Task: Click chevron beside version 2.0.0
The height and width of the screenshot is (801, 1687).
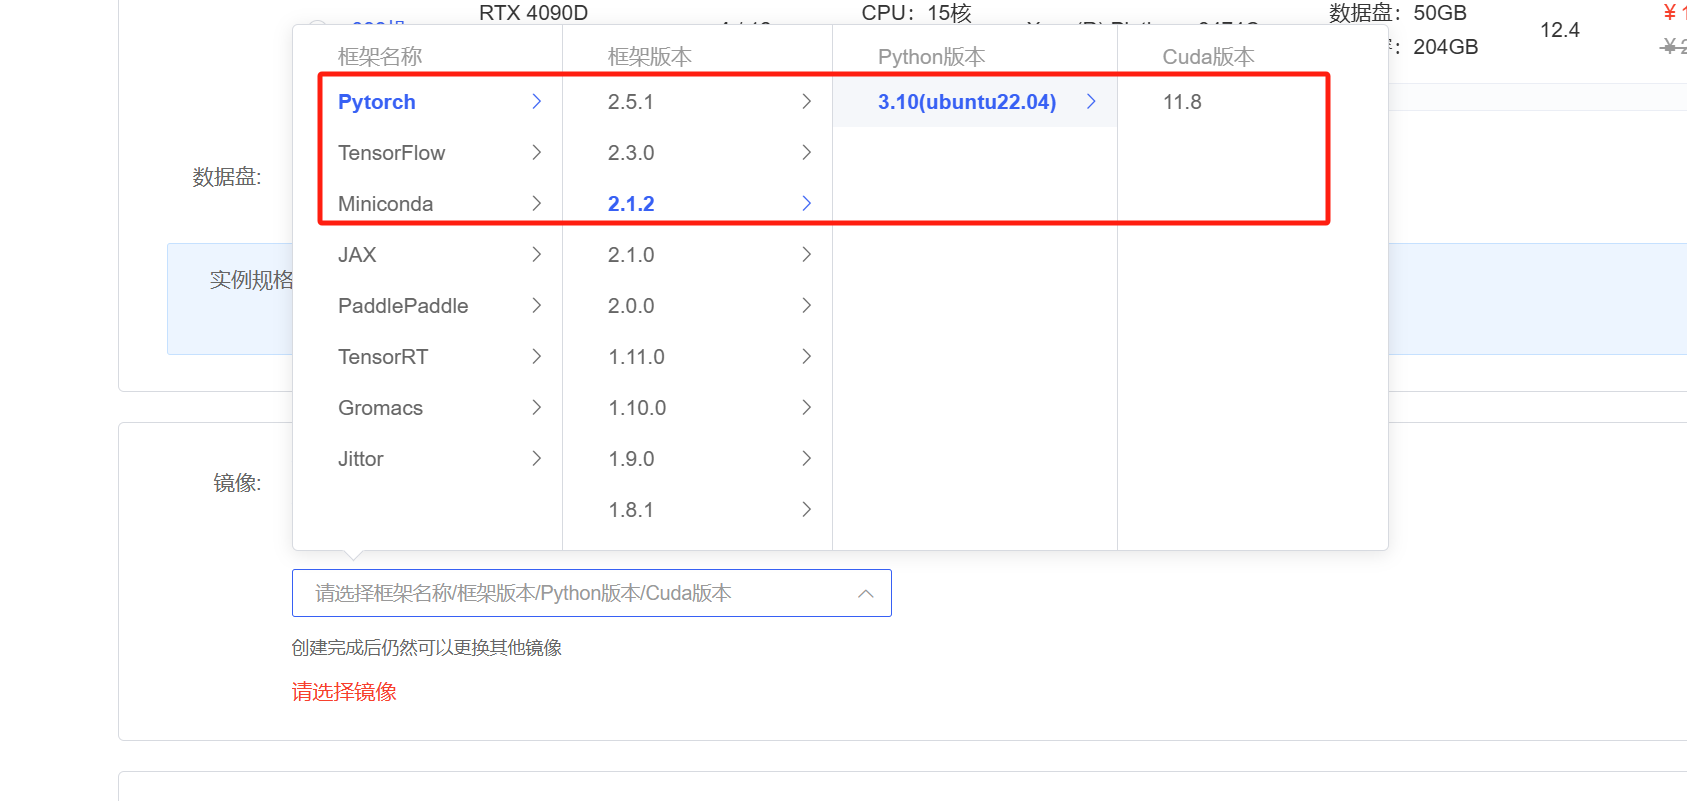Action: (x=806, y=306)
